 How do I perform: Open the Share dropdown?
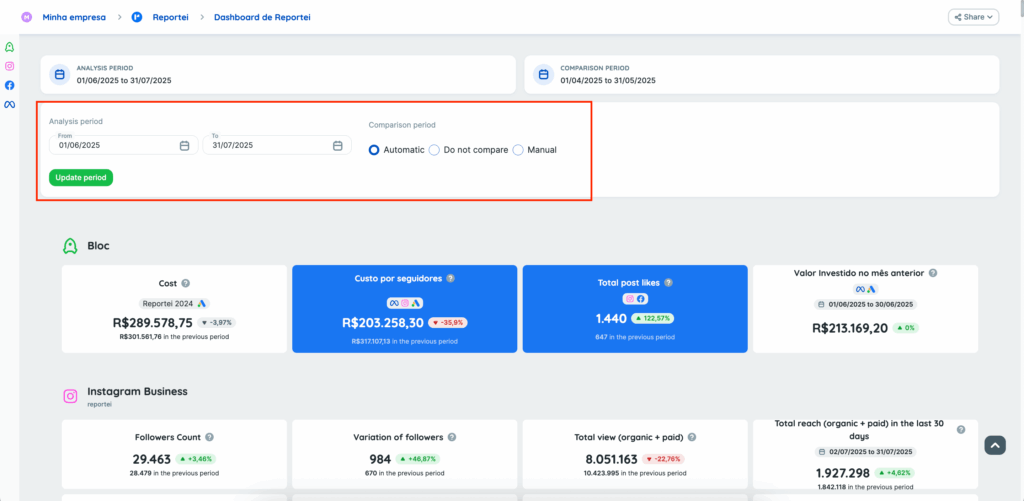pyautogui.click(x=973, y=17)
